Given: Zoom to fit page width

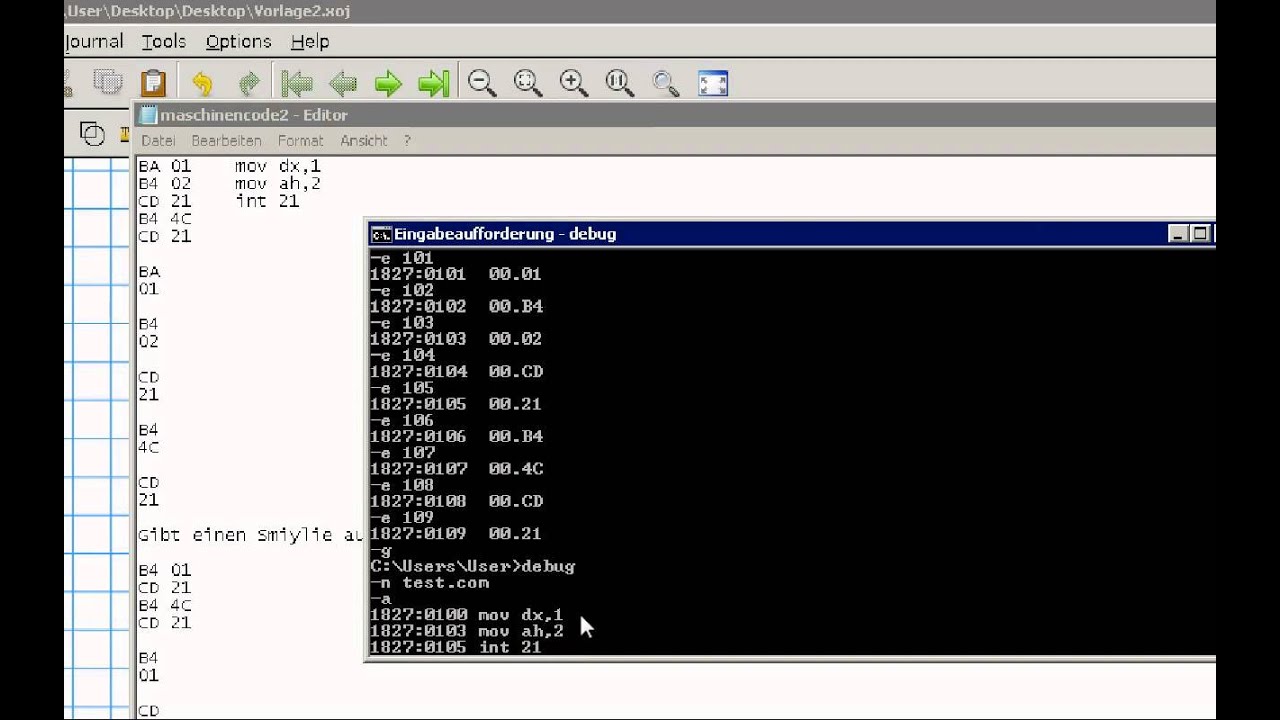Looking at the screenshot, I should (x=528, y=83).
